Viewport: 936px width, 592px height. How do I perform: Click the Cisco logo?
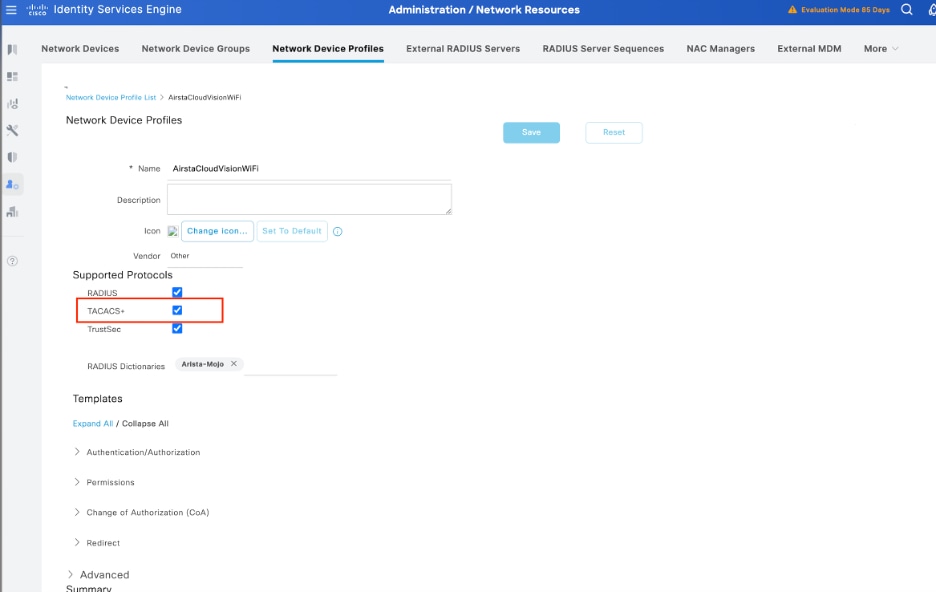(x=37, y=10)
